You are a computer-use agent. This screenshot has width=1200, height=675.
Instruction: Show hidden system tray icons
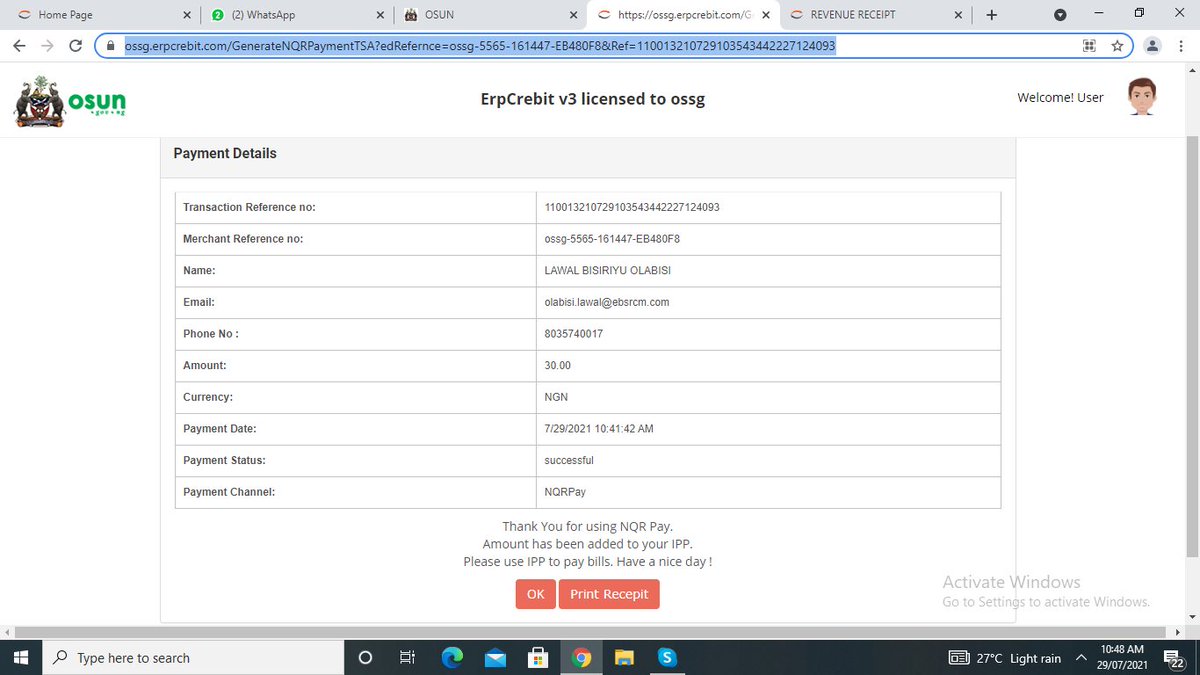(x=1081, y=658)
